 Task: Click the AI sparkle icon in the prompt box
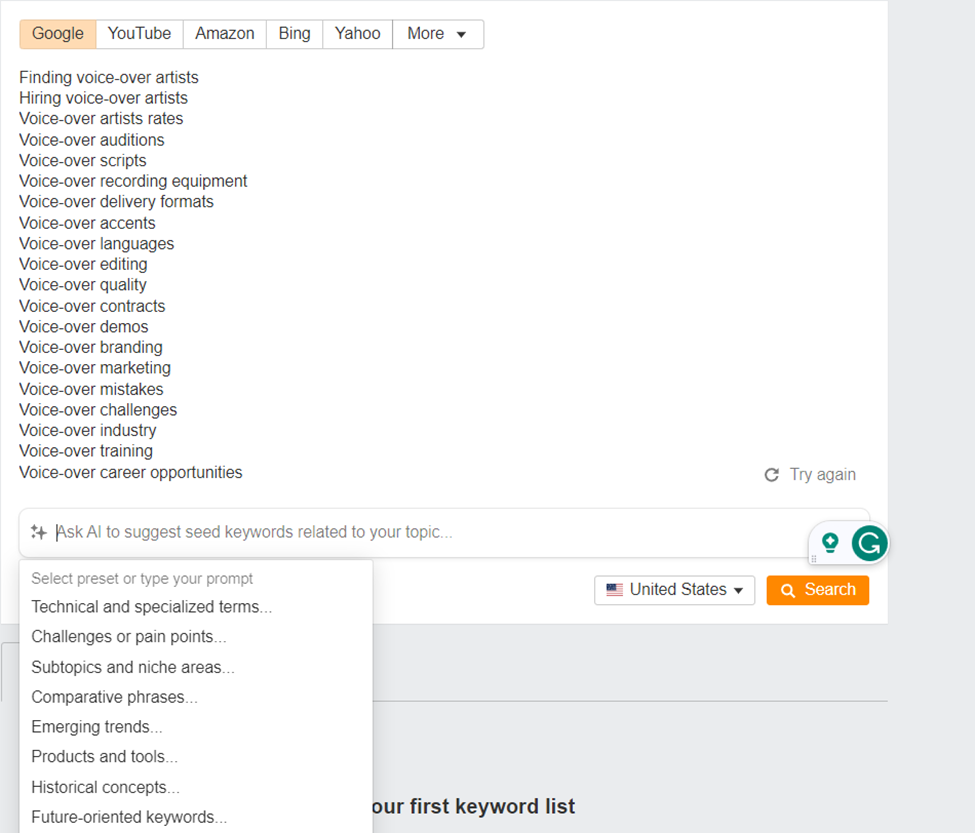(x=39, y=532)
